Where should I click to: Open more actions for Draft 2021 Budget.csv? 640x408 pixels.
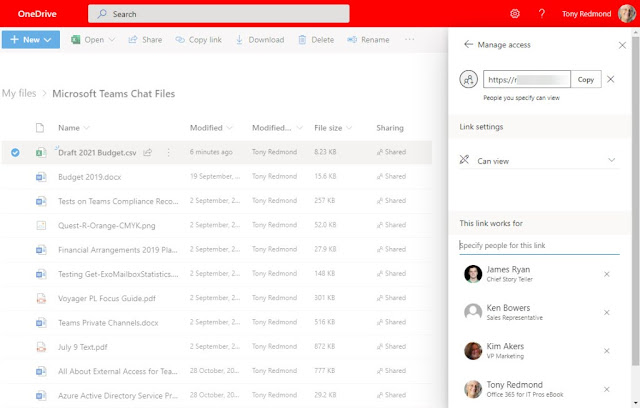[169, 153]
